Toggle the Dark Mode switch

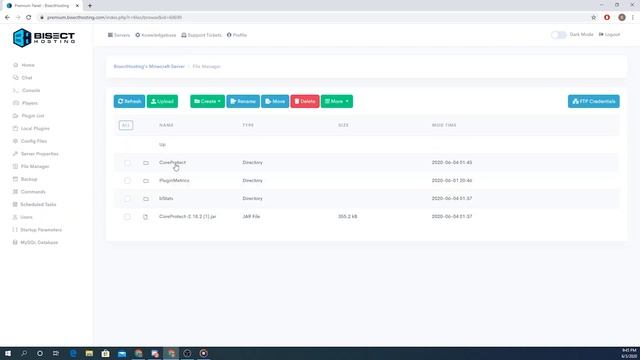(558, 35)
